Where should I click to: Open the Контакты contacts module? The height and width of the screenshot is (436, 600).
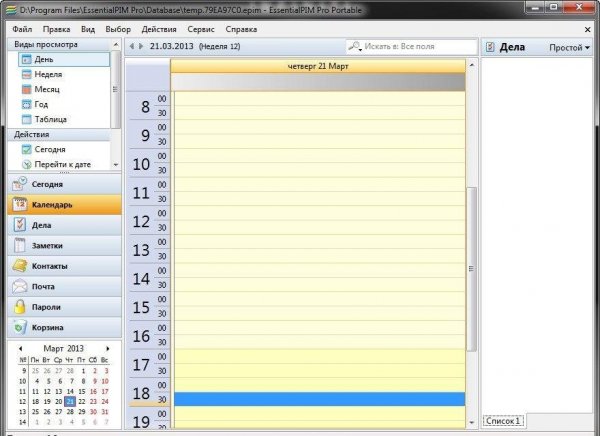click(64, 266)
